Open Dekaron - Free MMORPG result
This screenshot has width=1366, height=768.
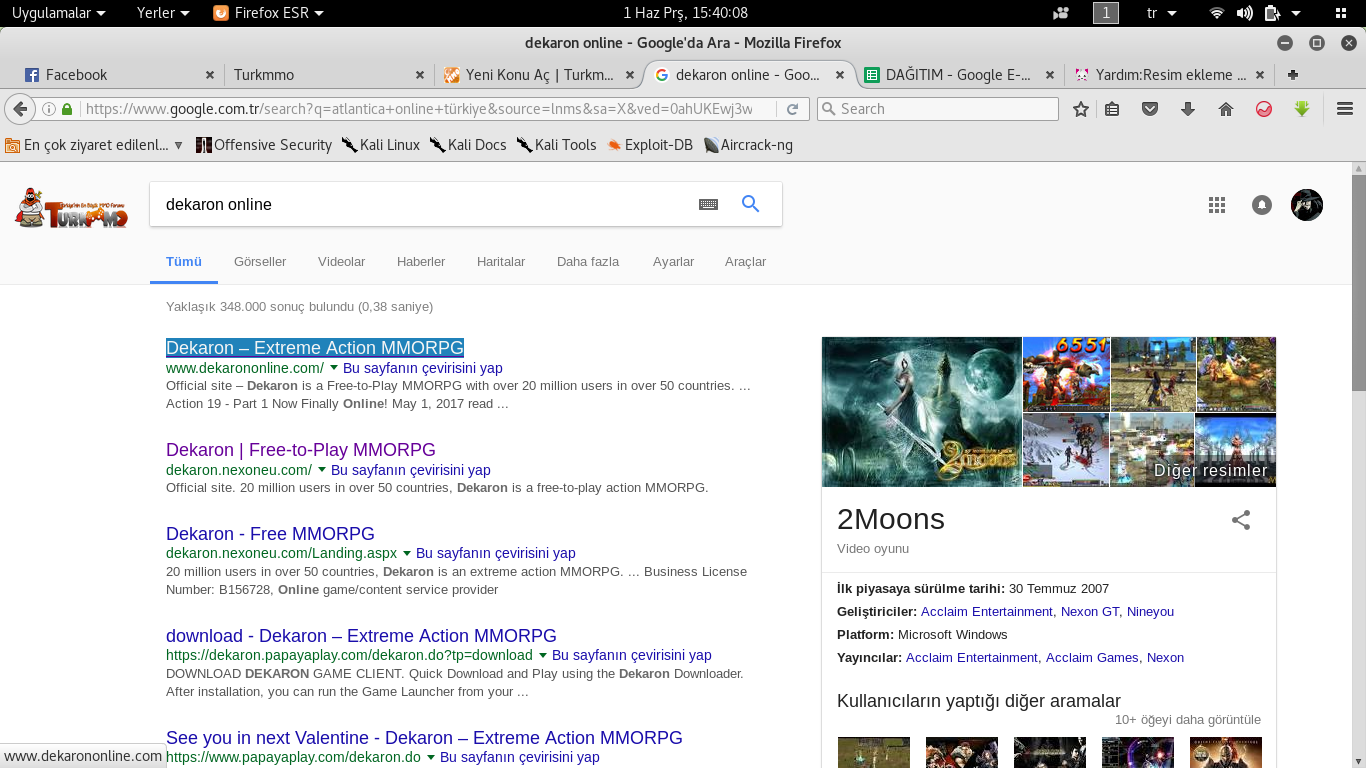click(x=270, y=534)
